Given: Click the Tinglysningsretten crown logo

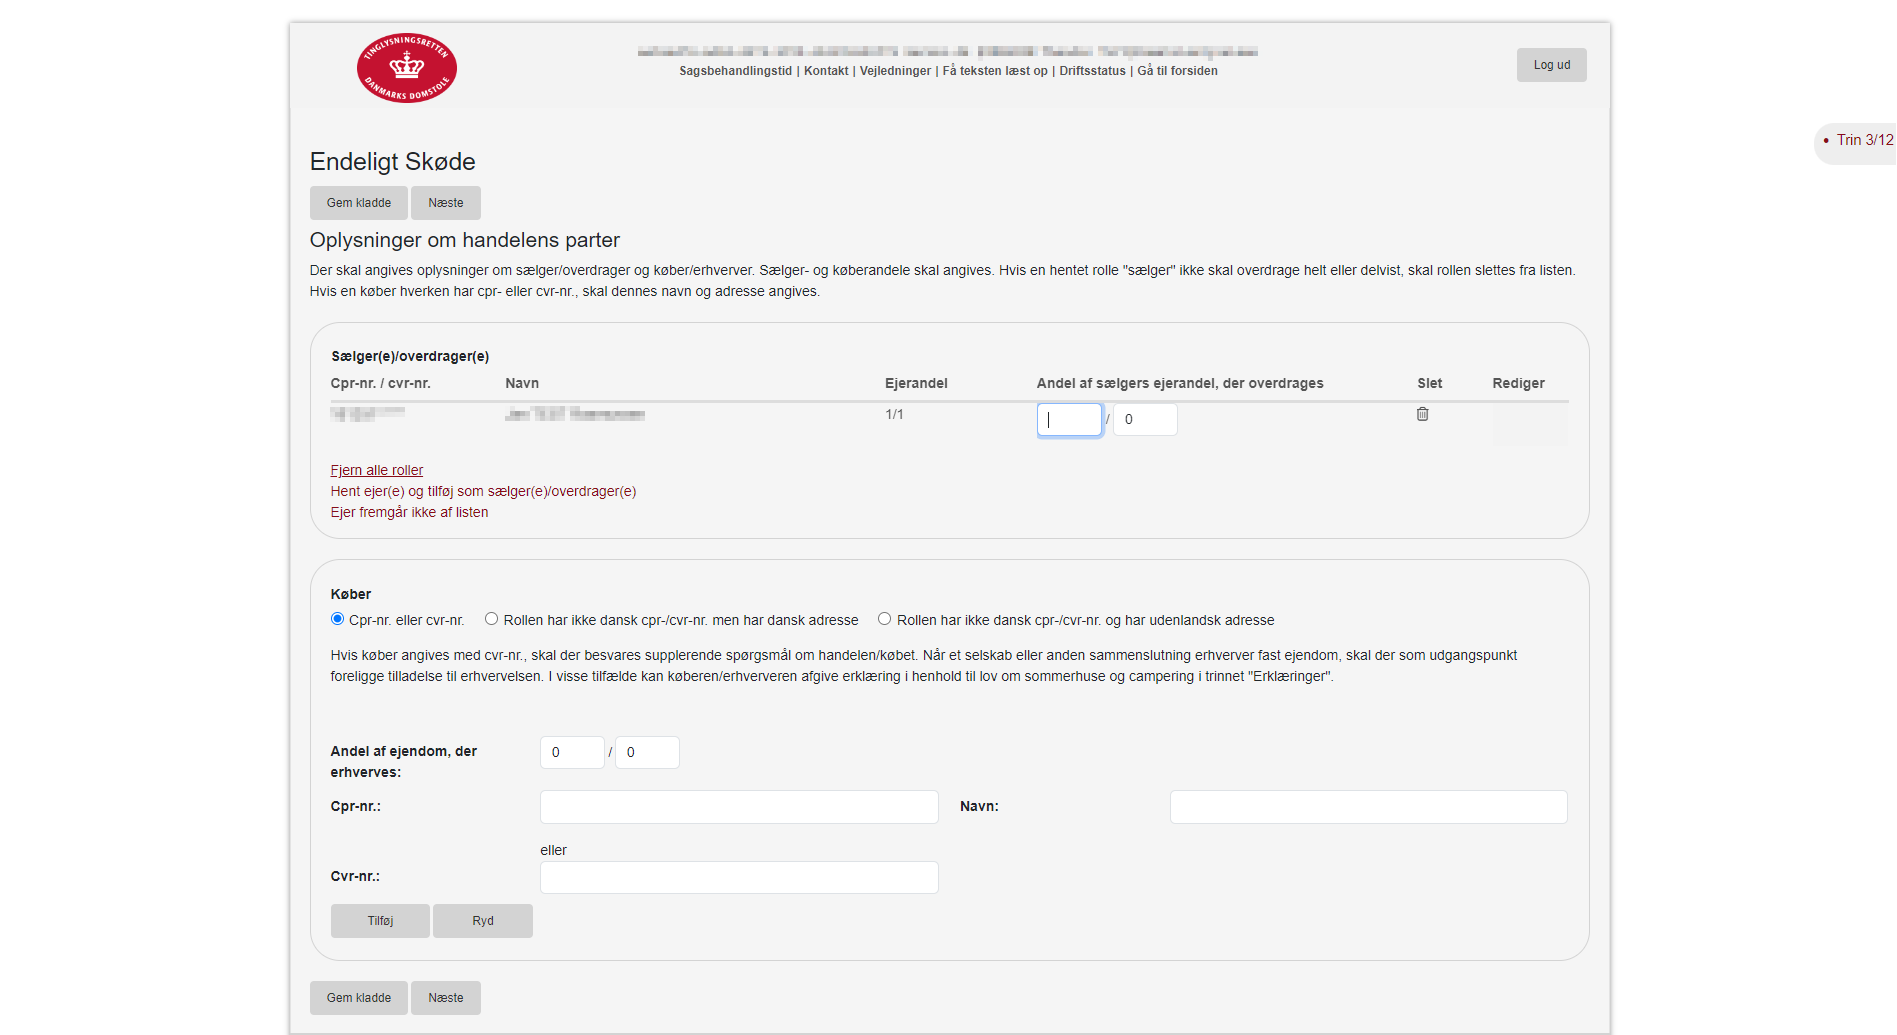Looking at the screenshot, I should tap(406, 68).
